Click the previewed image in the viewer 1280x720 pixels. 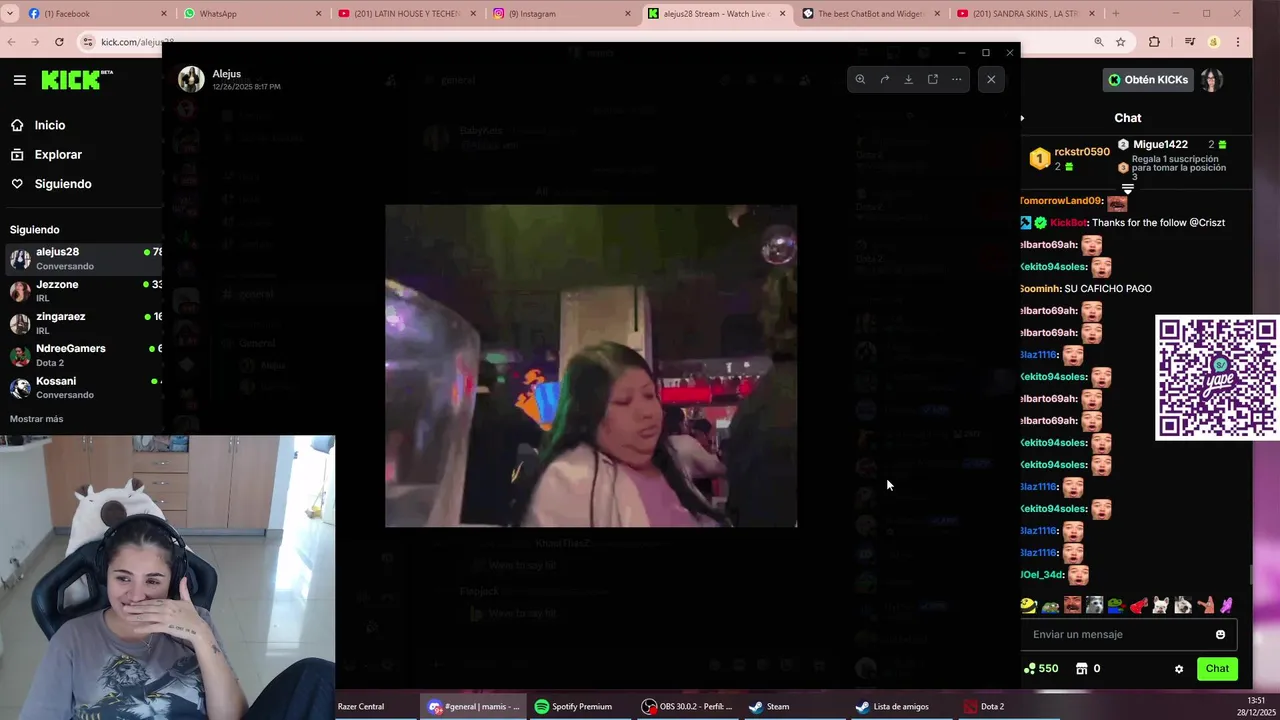click(x=591, y=366)
